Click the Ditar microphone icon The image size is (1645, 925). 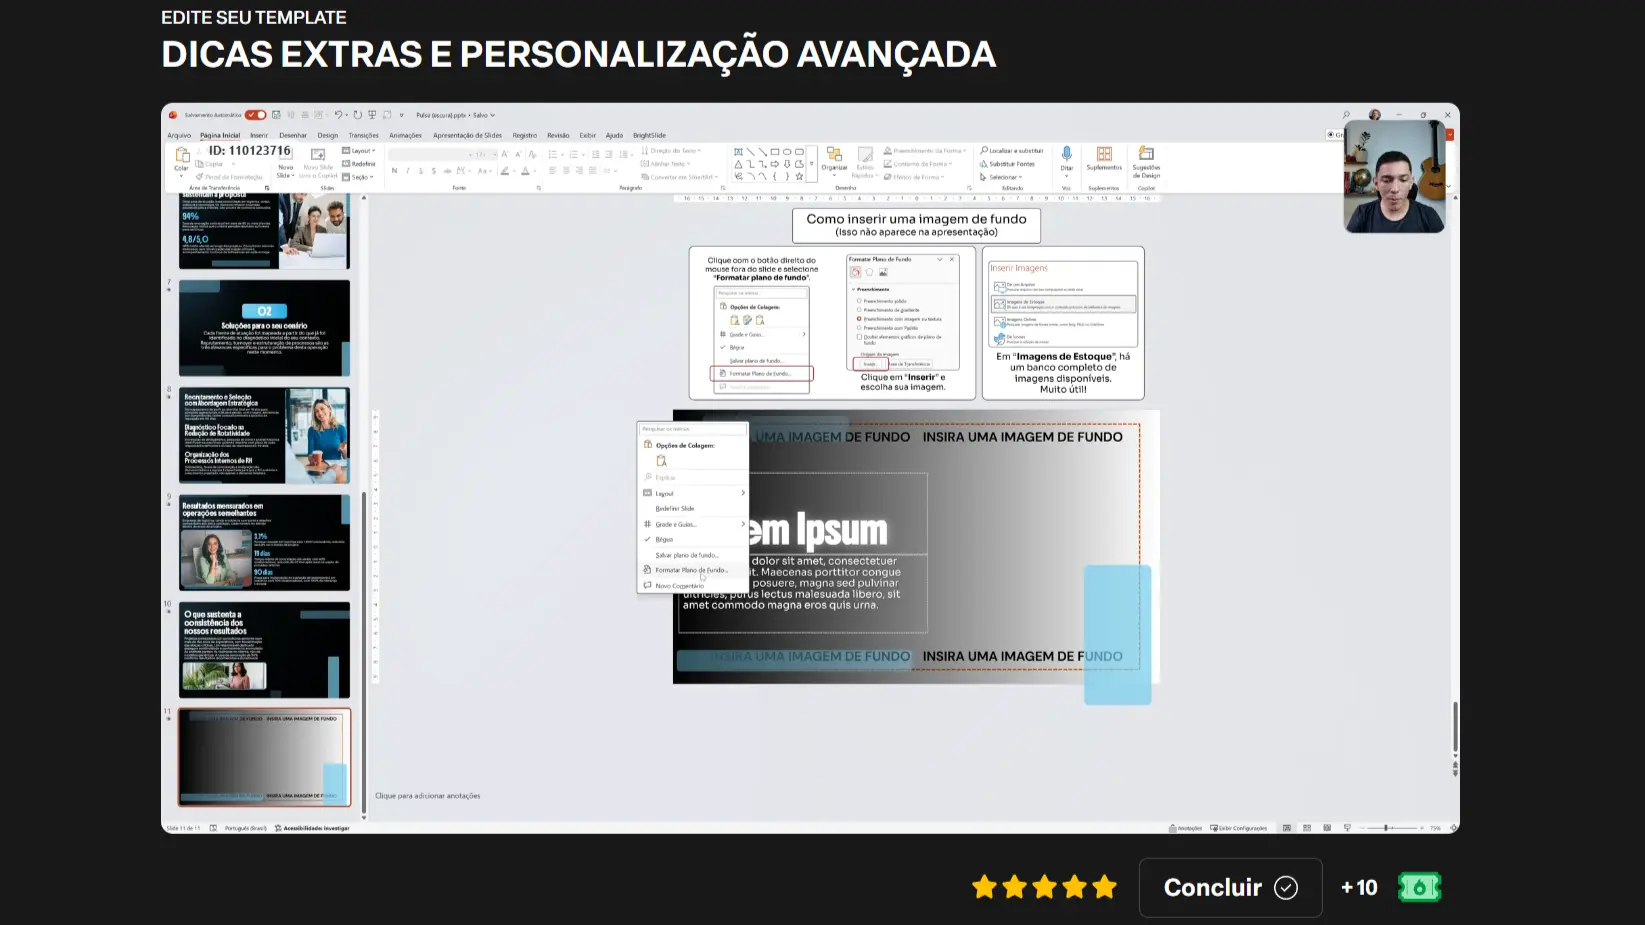[x=1067, y=155]
